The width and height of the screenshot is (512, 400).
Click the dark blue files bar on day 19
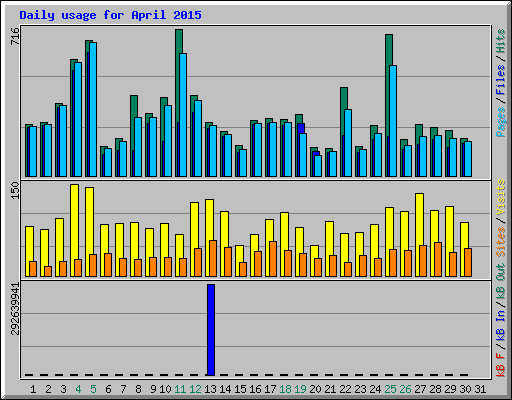tap(301, 128)
